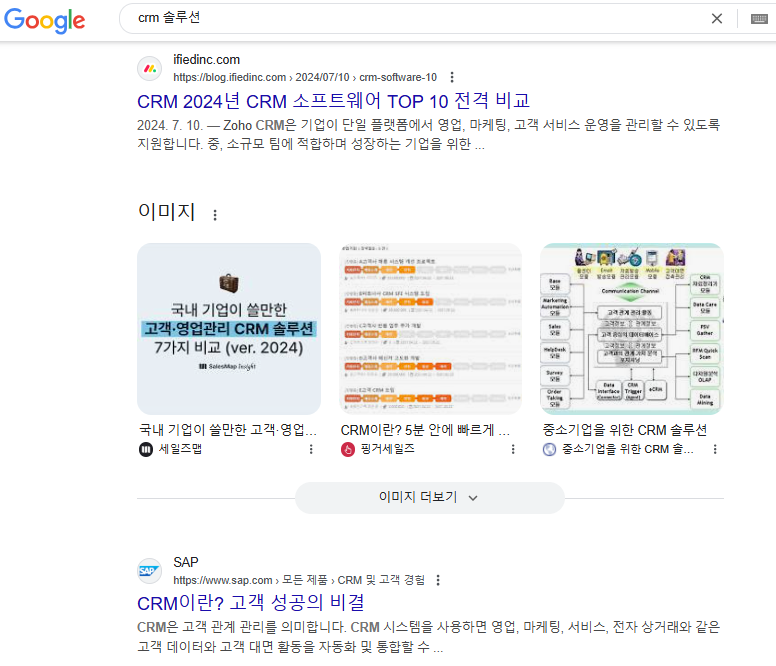Click the 'CRM이란? 5분 안에 빠르게 ...' image caption
Image resolution: width=776 pixels, height=666 pixels.
coord(425,430)
